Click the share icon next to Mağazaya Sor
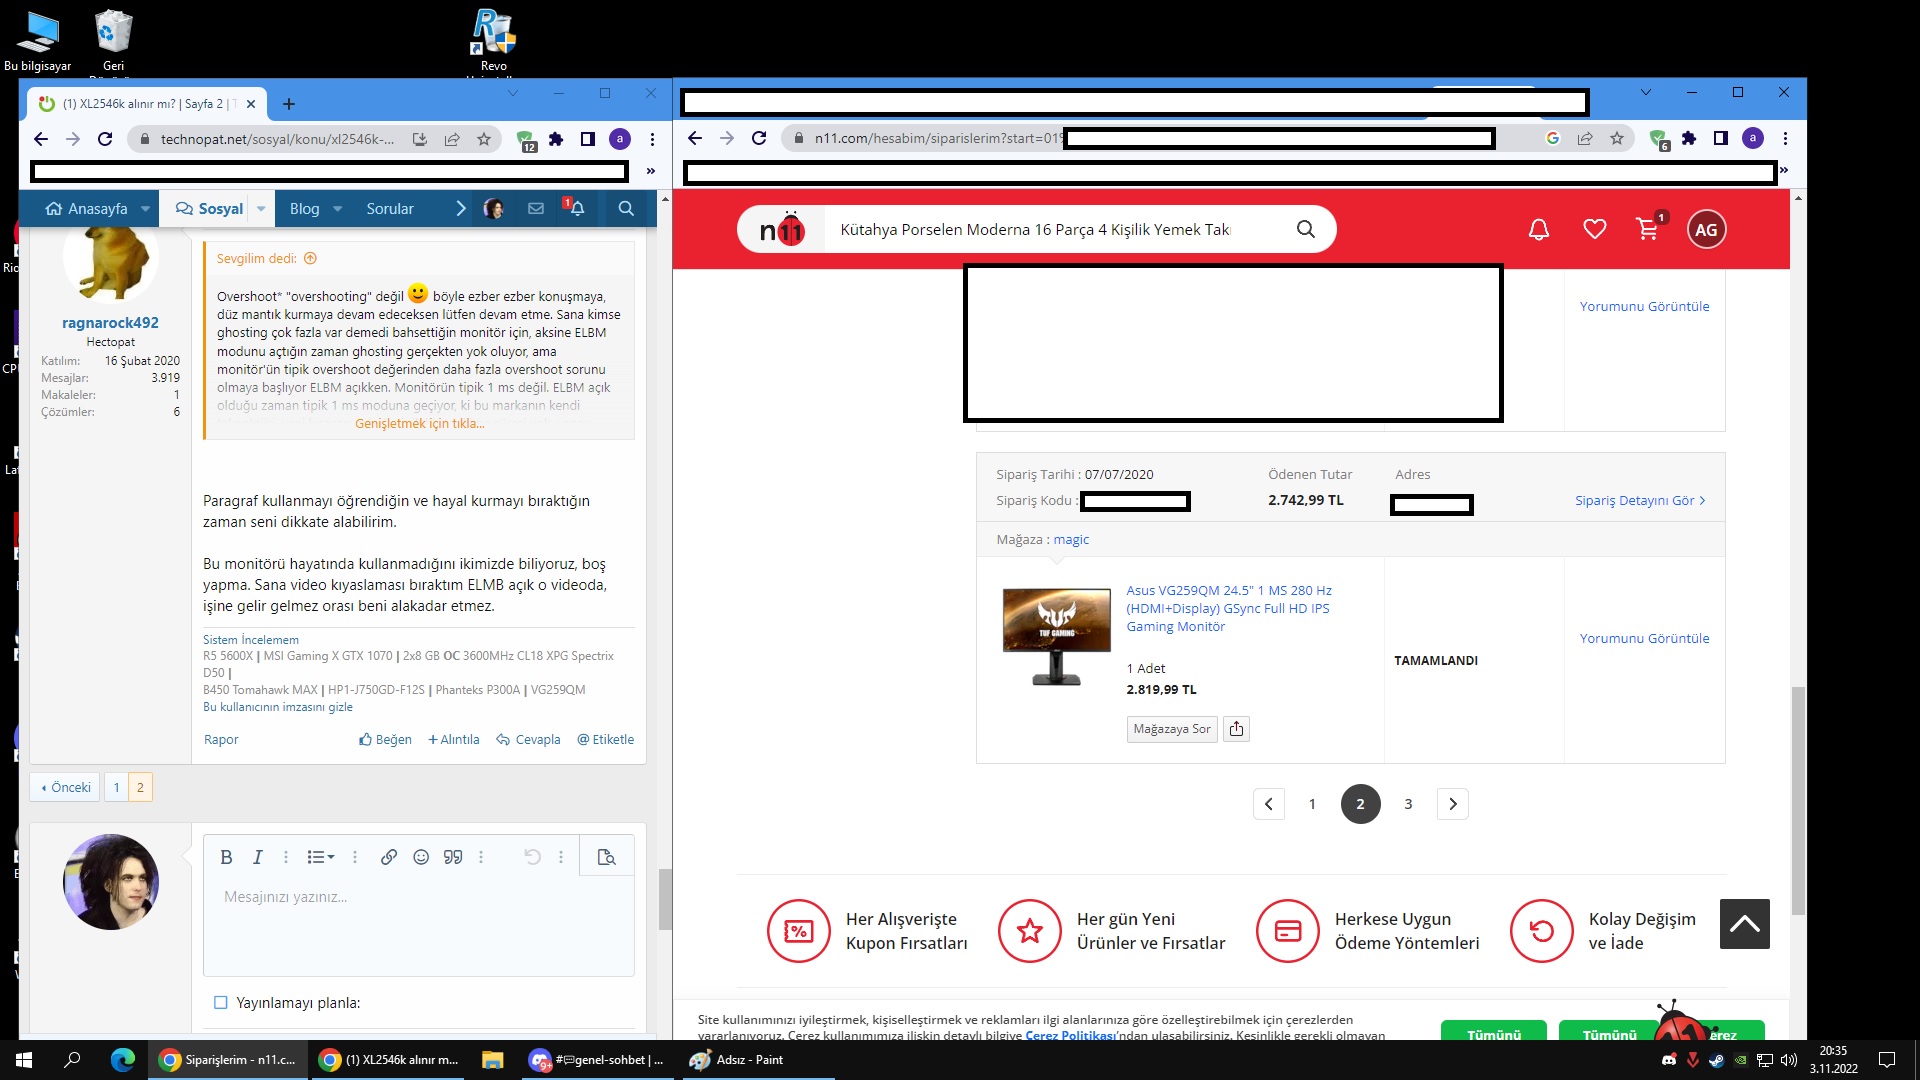The height and width of the screenshot is (1080, 1920). point(1237,729)
